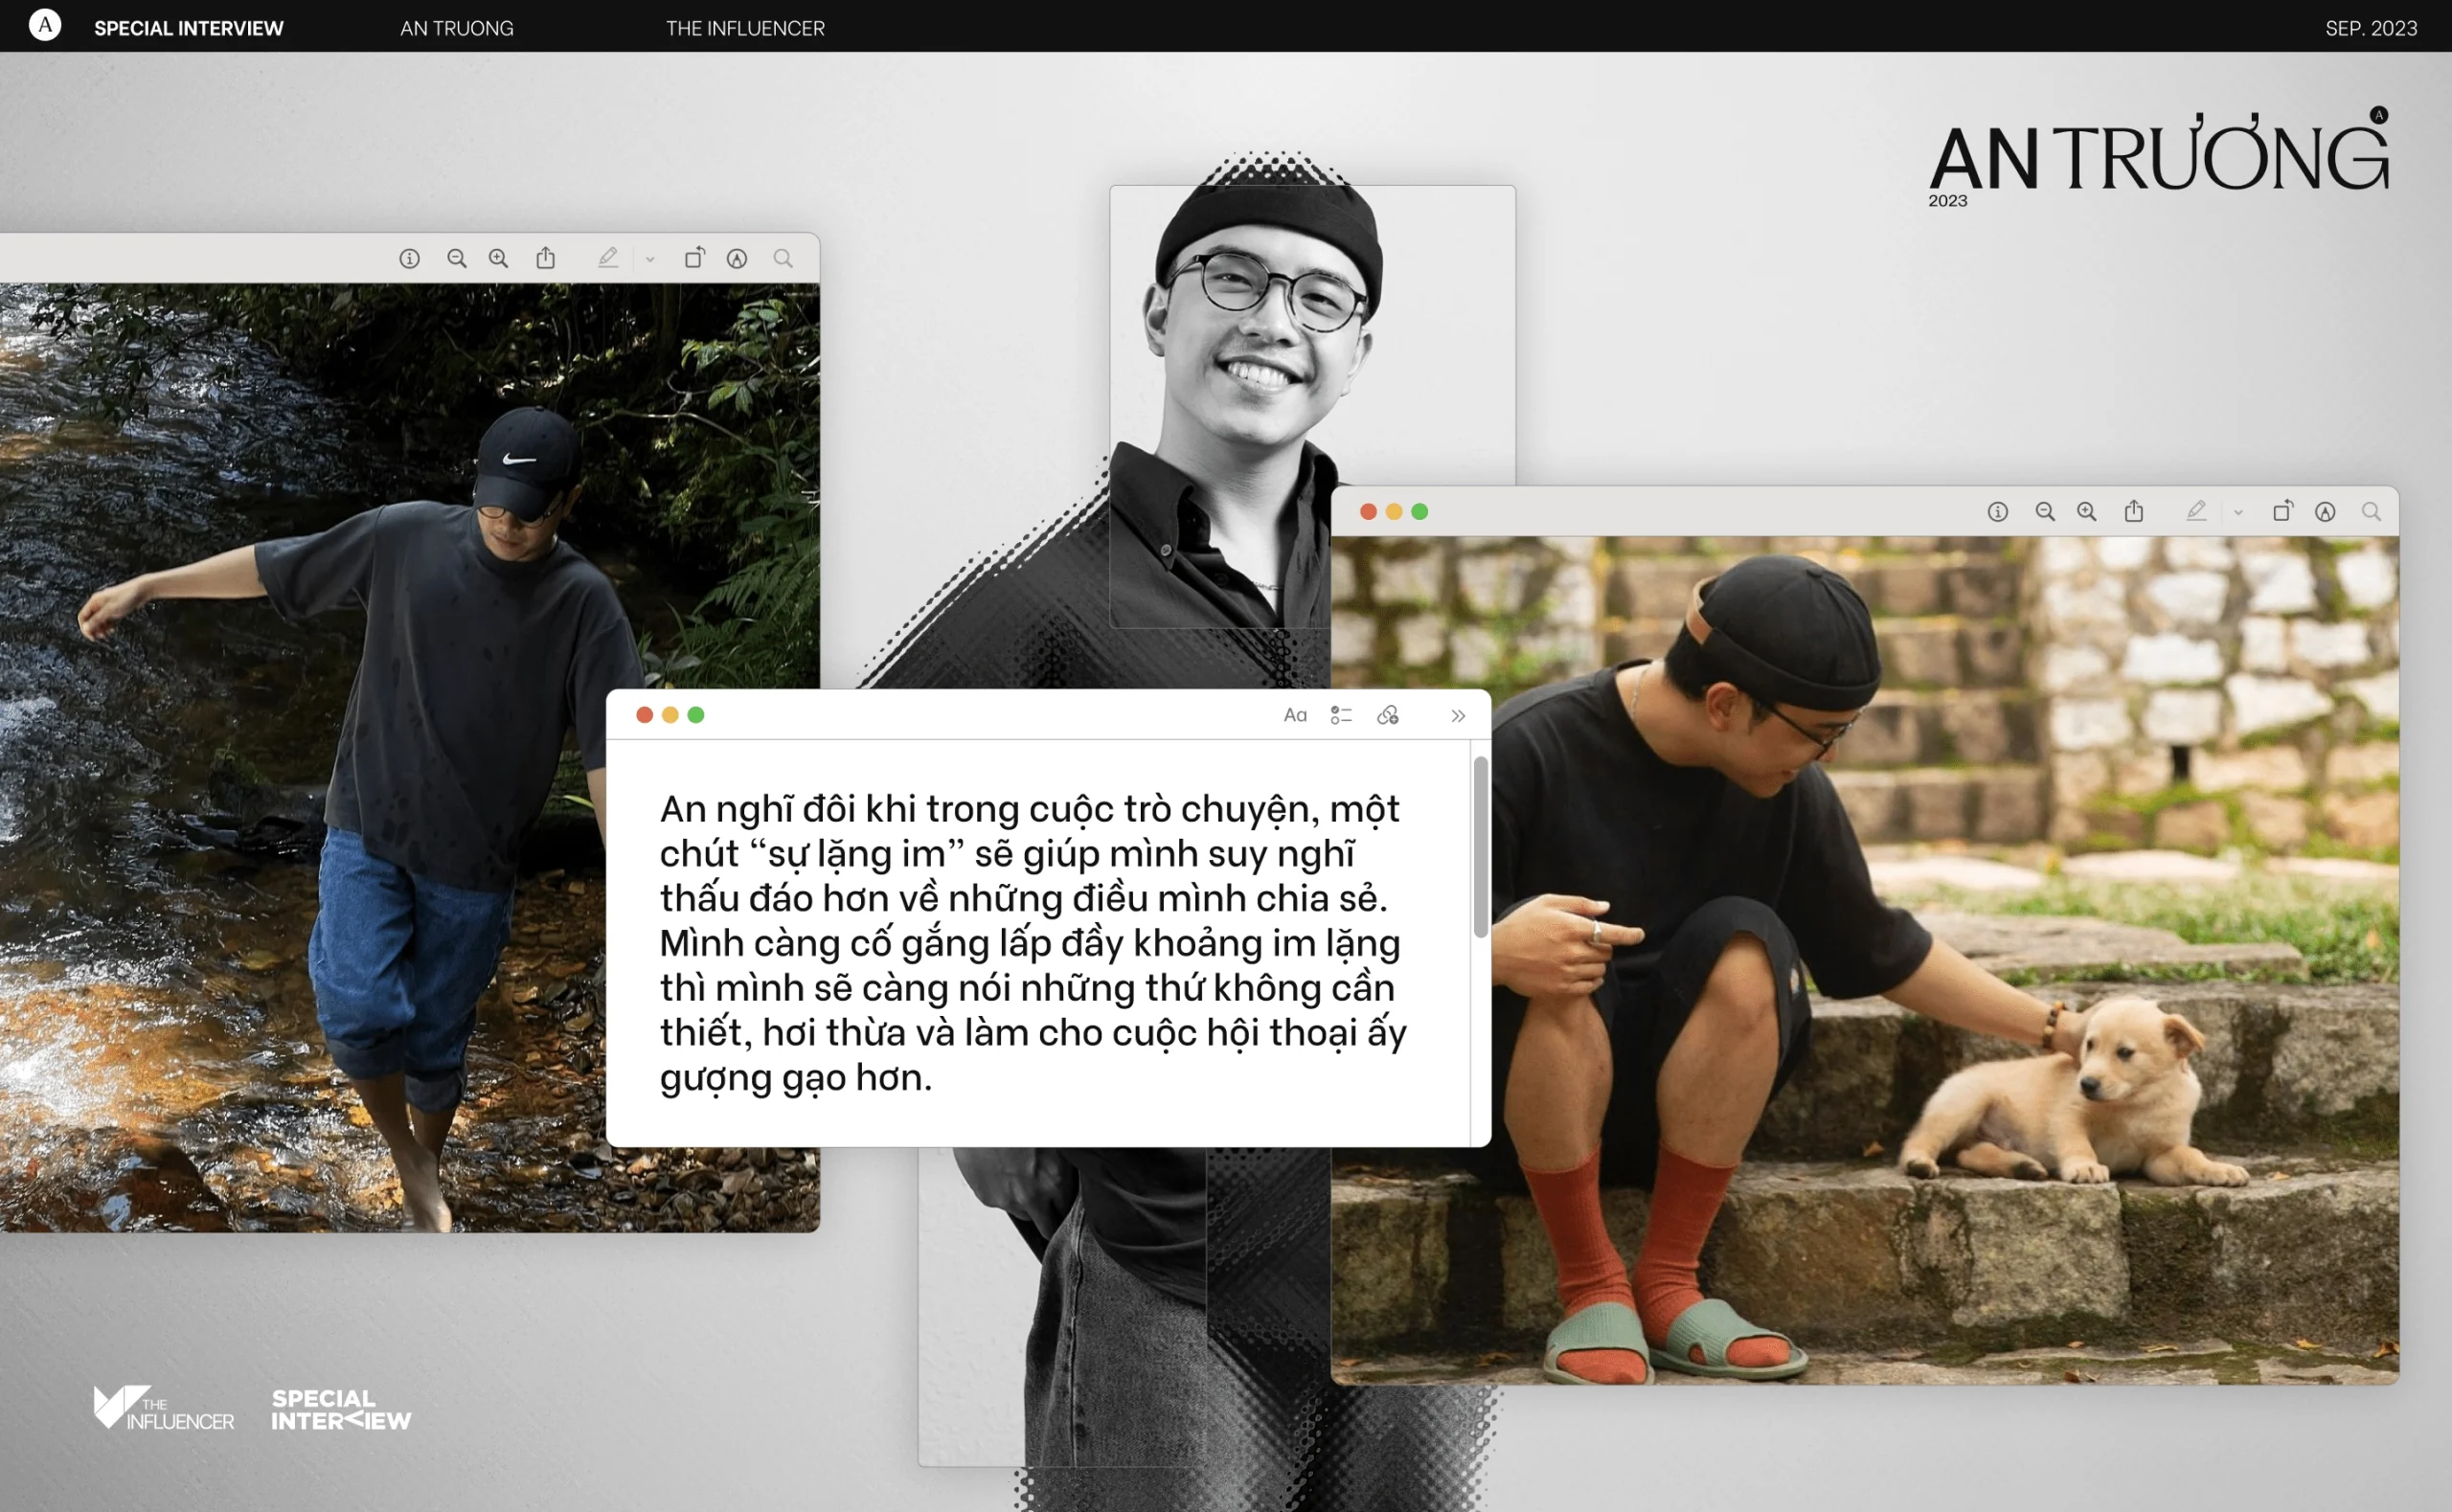The height and width of the screenshot is (1512, 2452).
Task: Expand markup dropdown in puppy photo window
Action: coord(2238,513)
